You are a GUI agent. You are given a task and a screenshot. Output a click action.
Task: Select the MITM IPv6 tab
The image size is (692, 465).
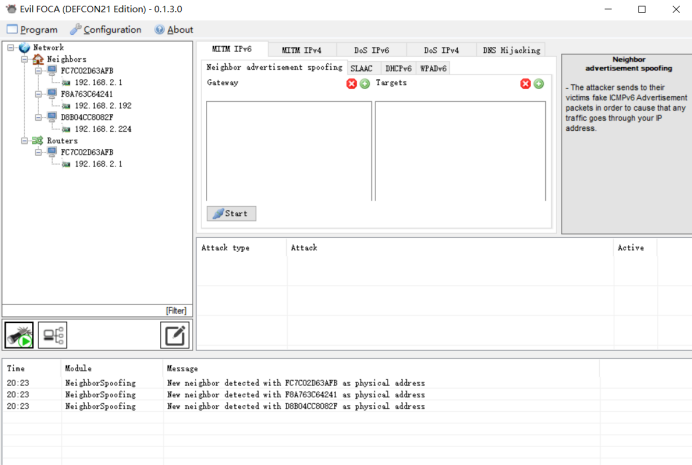232,49
